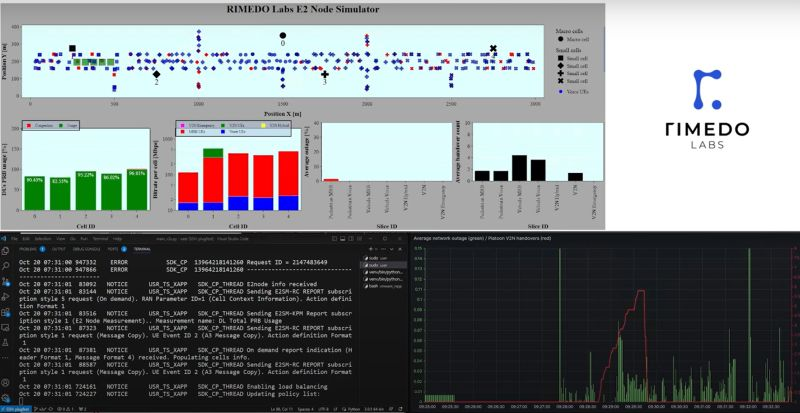The width and height of the screenshot is (800, 413).
Task: Switch to the PROBLEMS panel tab
Action: (28, 249)
